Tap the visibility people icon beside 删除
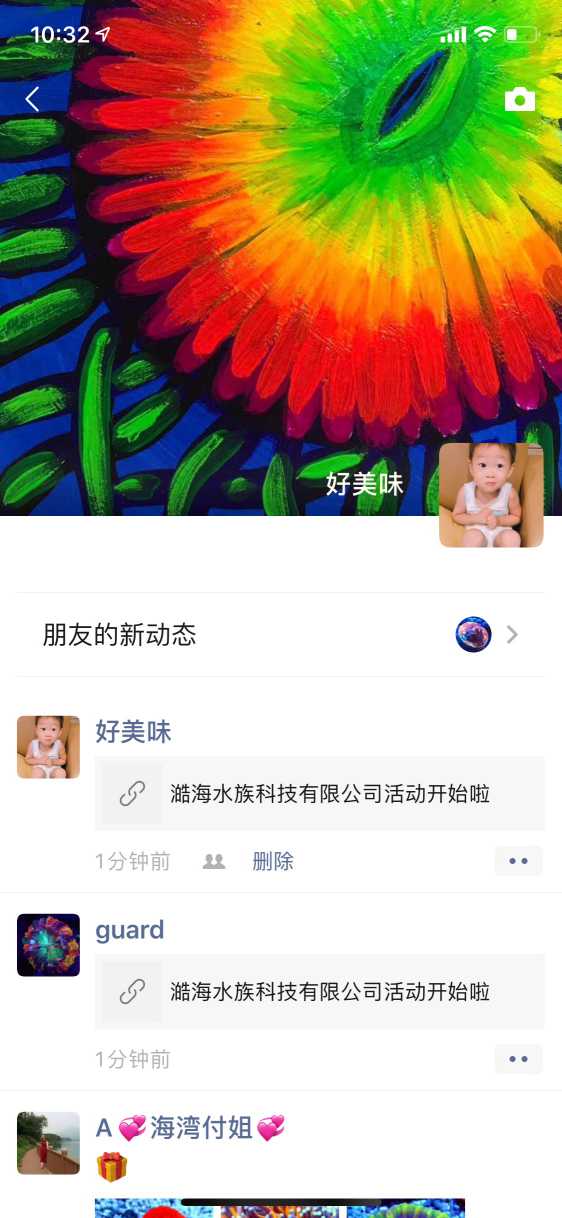The height and width of the screenshot is (1218, 562). pos(214,861)
